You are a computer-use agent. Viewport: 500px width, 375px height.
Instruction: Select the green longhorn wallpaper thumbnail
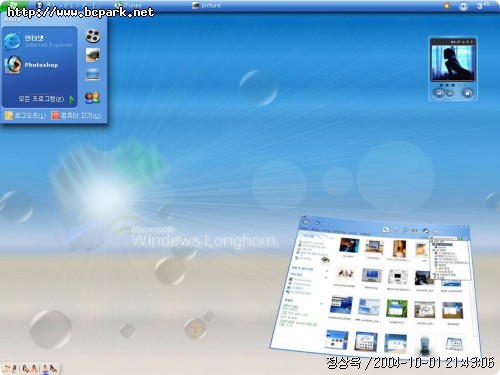(397, 309)
